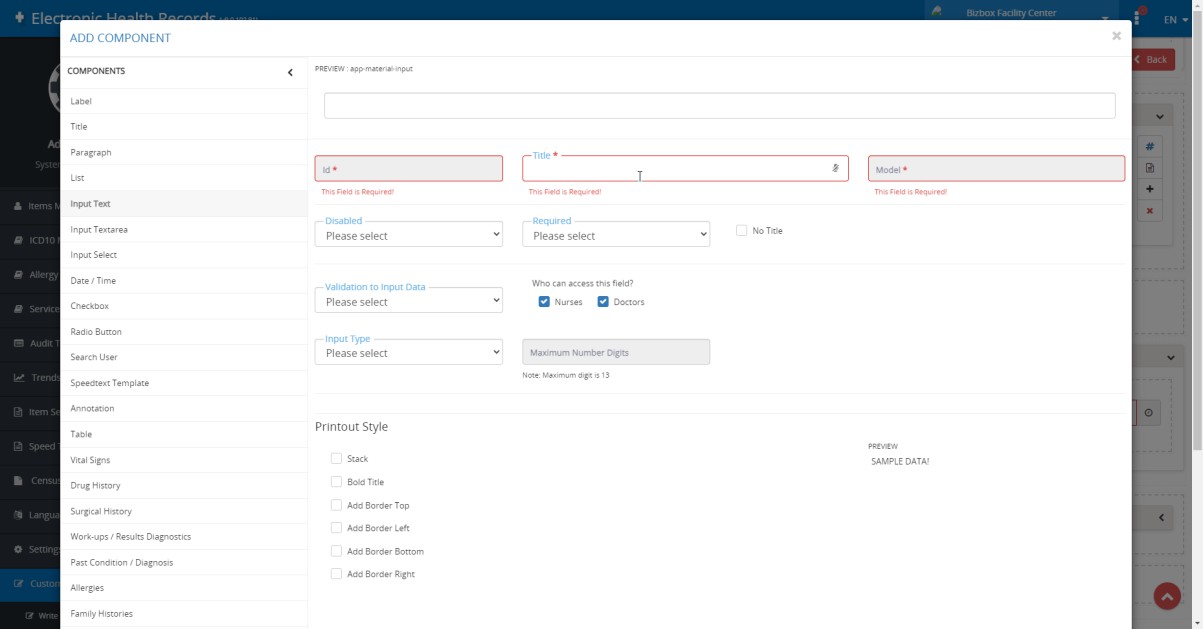Expand the Input Type dropdown
1203x629 pixels.
point(408,353)
